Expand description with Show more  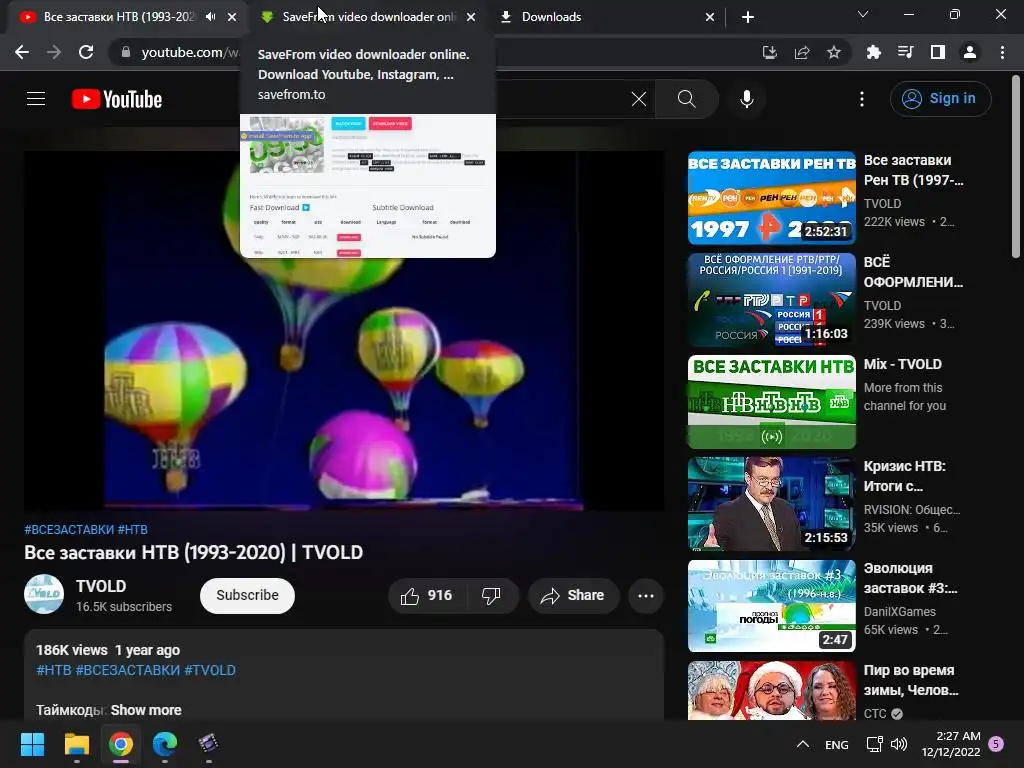146,710
